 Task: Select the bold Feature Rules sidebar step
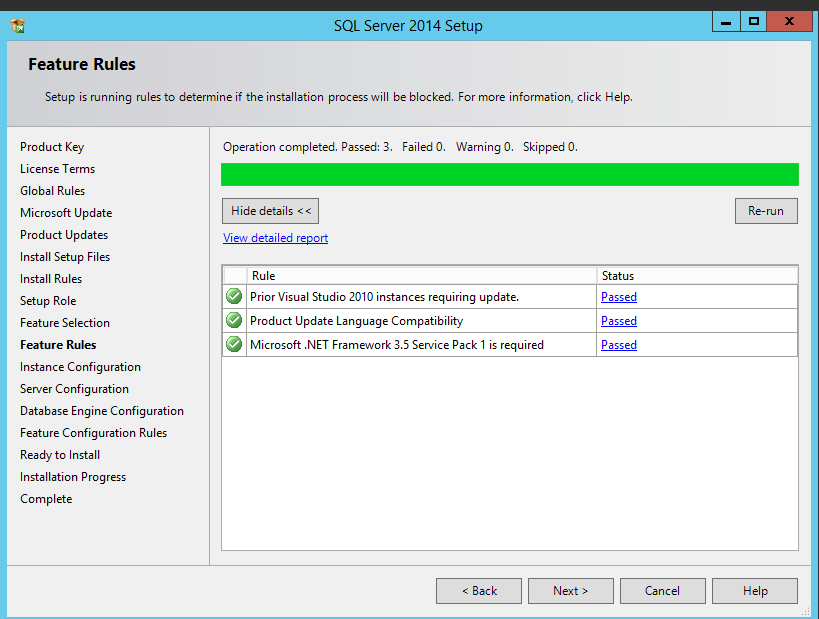pos(58,345)
